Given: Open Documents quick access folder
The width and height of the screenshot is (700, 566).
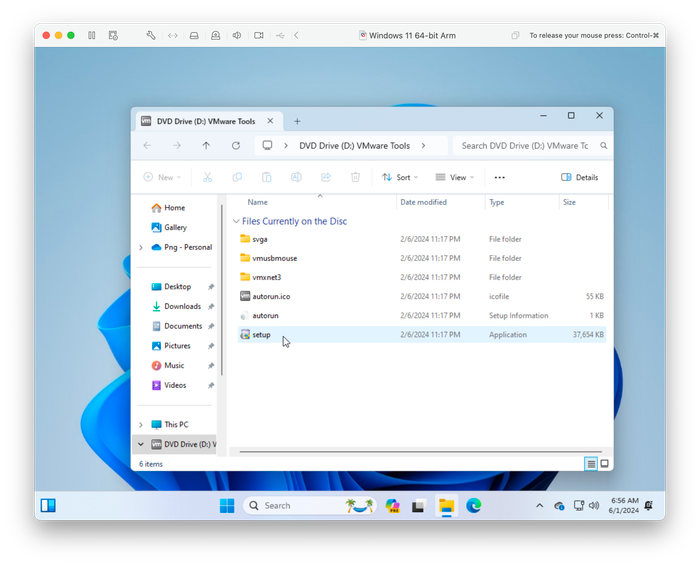Looking at the screenshot, I should [183, 326].
